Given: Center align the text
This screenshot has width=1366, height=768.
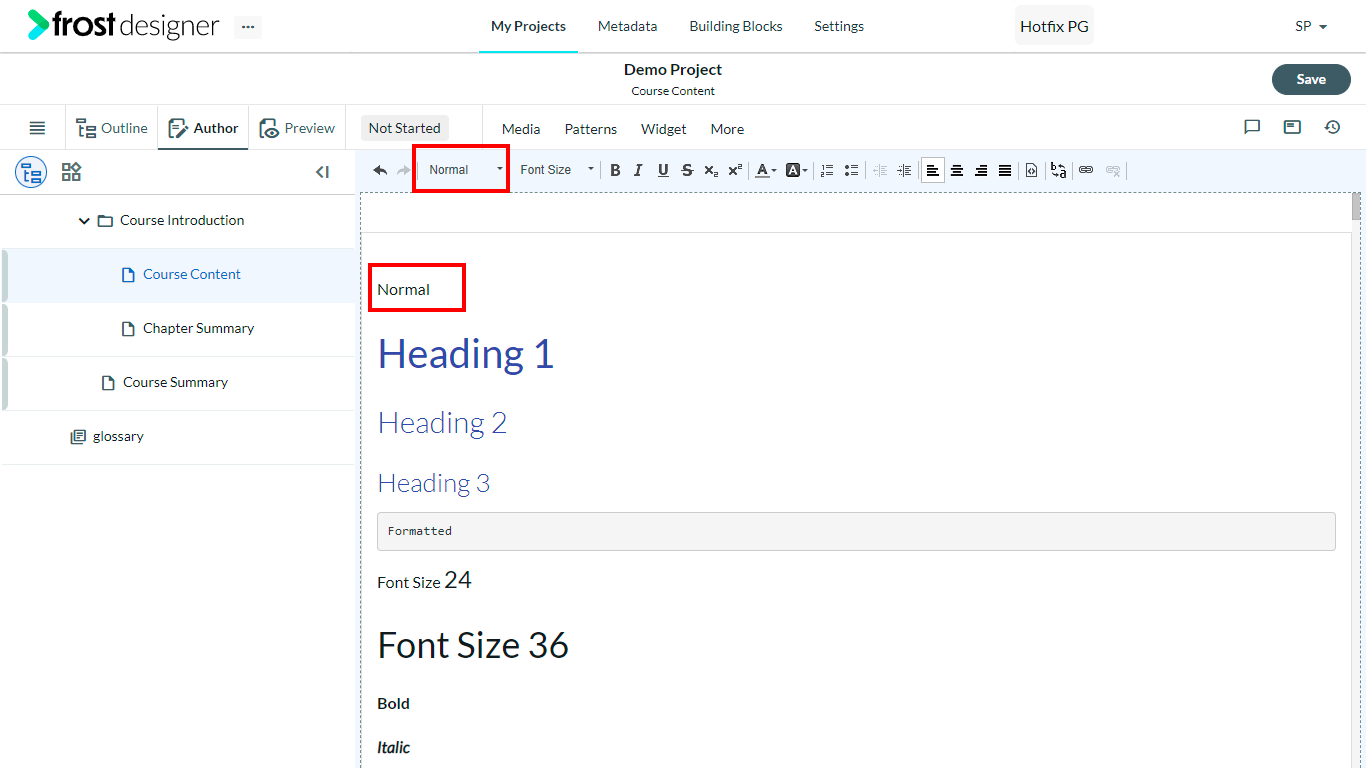Looking at the screenshot, I should [x=957, y=170].
